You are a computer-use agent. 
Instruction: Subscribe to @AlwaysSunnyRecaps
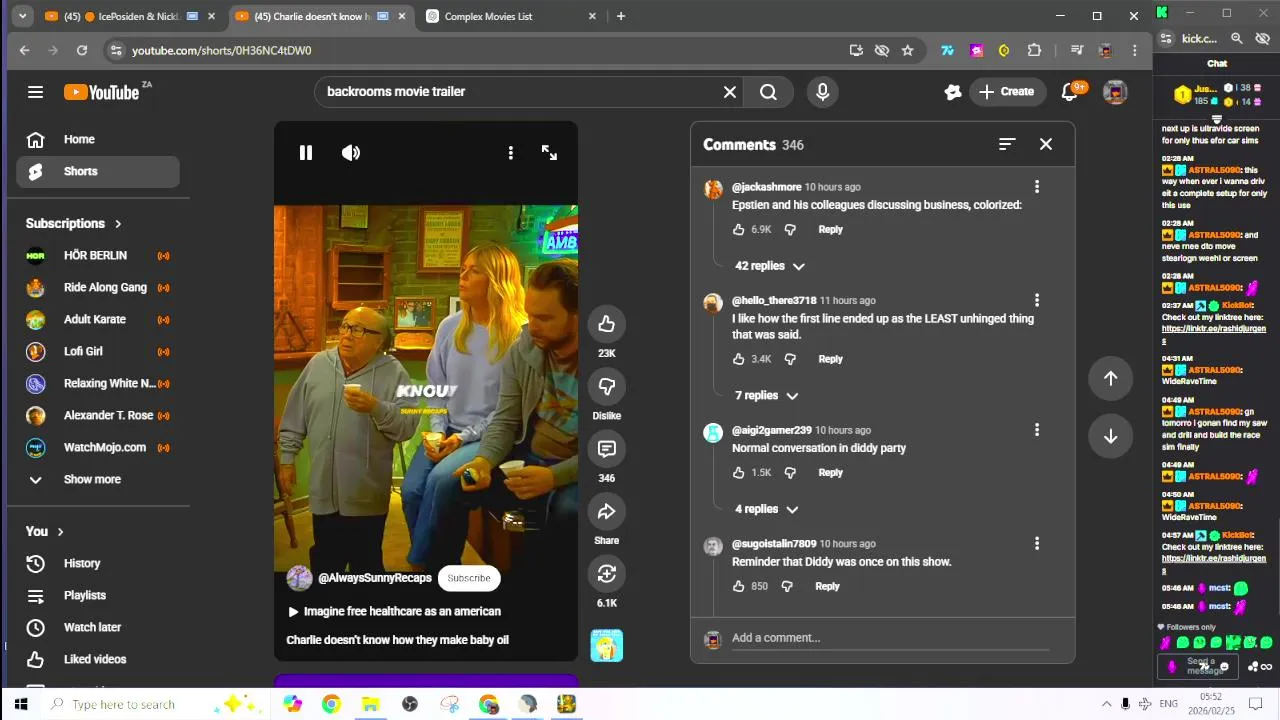469,578
